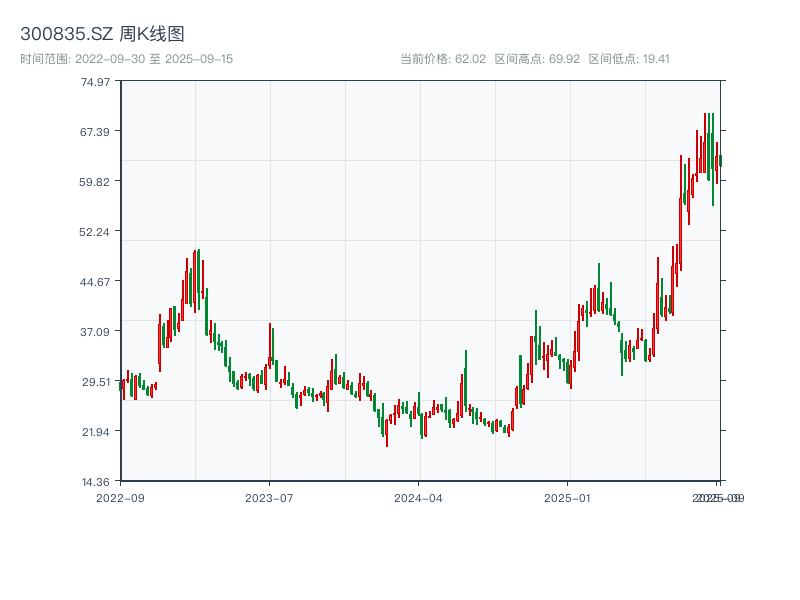Click the y-axis label 21.94
The height and width of the screenshot is (600, 800).
[95, 432]
